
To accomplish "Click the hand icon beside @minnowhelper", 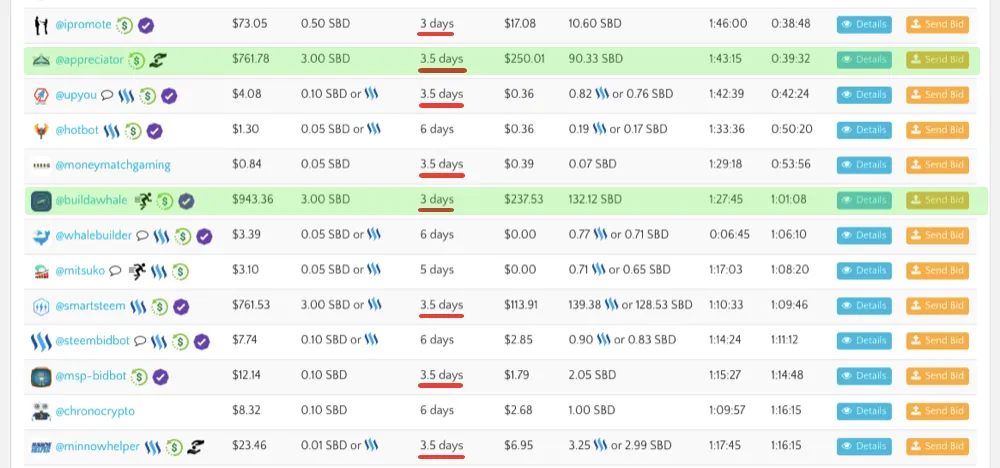I will (x=195, y=447).
